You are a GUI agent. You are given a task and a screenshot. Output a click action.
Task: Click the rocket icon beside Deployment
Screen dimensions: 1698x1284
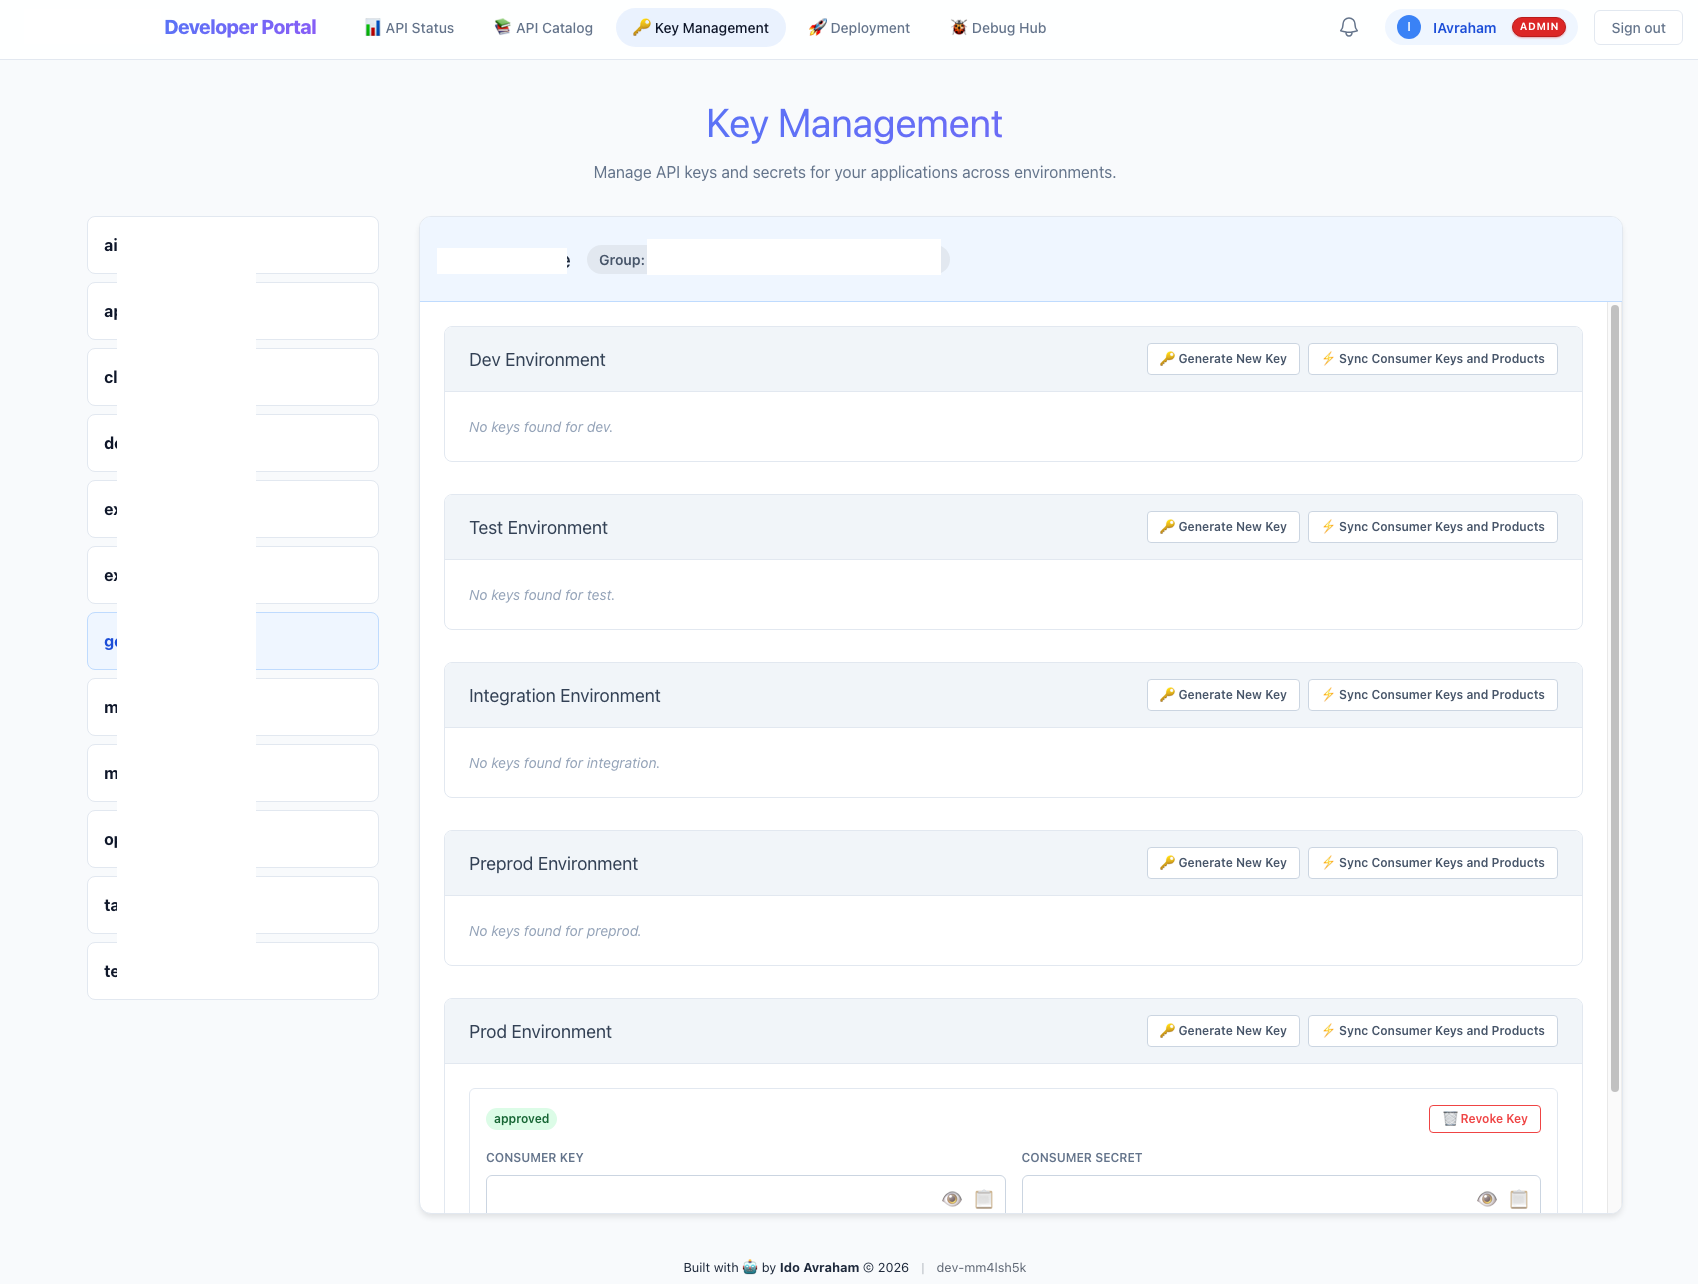(x=817, y=27)
